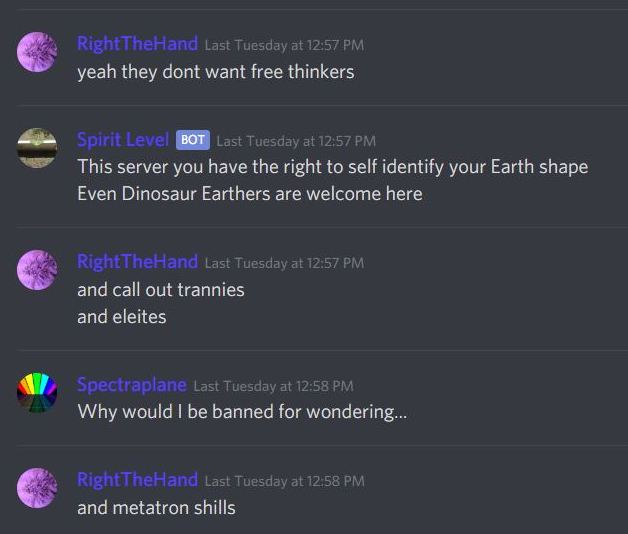This screenshot has height=534, width=628.
Task: Click timestamp on Spectraplane's message
Action: (274, 386)
